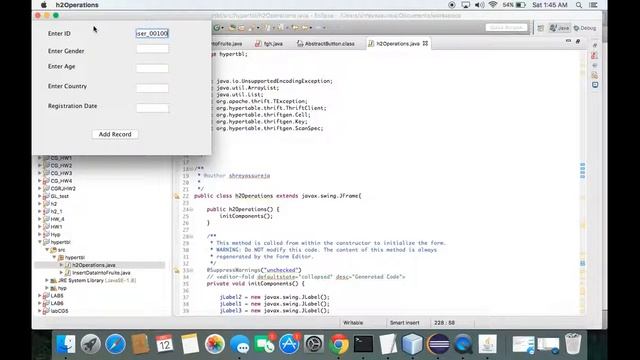The width and height of the screenshot is (640, 360).
Task: Click the warning marker at line 22
Action: coord(177,196)
